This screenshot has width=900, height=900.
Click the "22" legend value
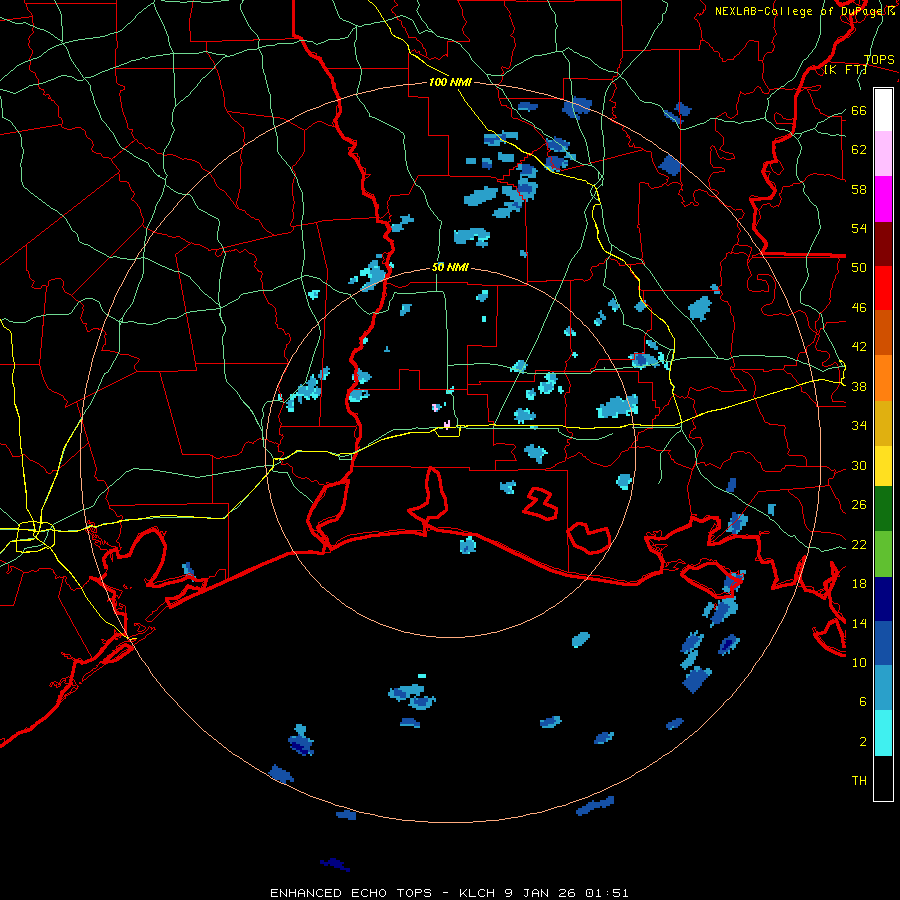(x=859, y=544)
